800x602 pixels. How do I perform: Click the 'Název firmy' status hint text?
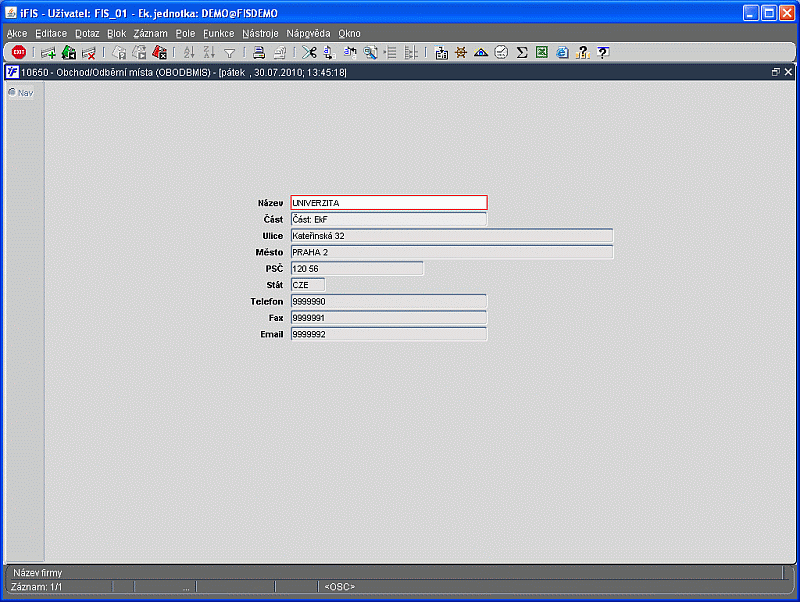(37, 572)
